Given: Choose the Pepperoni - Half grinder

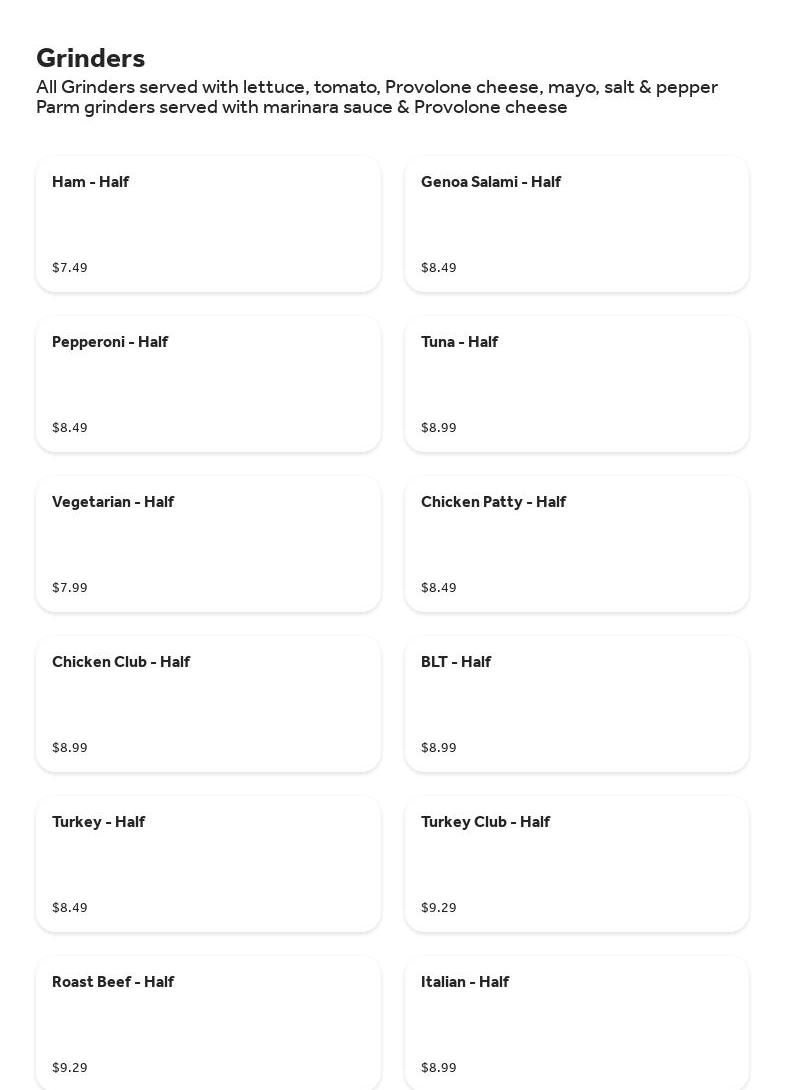Looking at the screenshot, I should pos(208,383).
